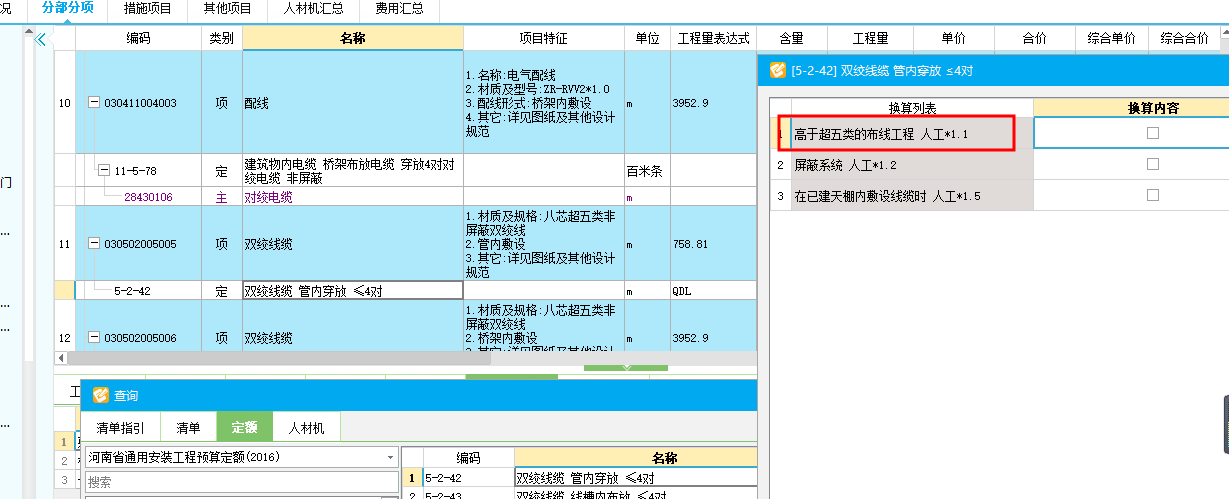Click the 综合单价 column header
1229x499 pixels.
[x=1111, y=38]
